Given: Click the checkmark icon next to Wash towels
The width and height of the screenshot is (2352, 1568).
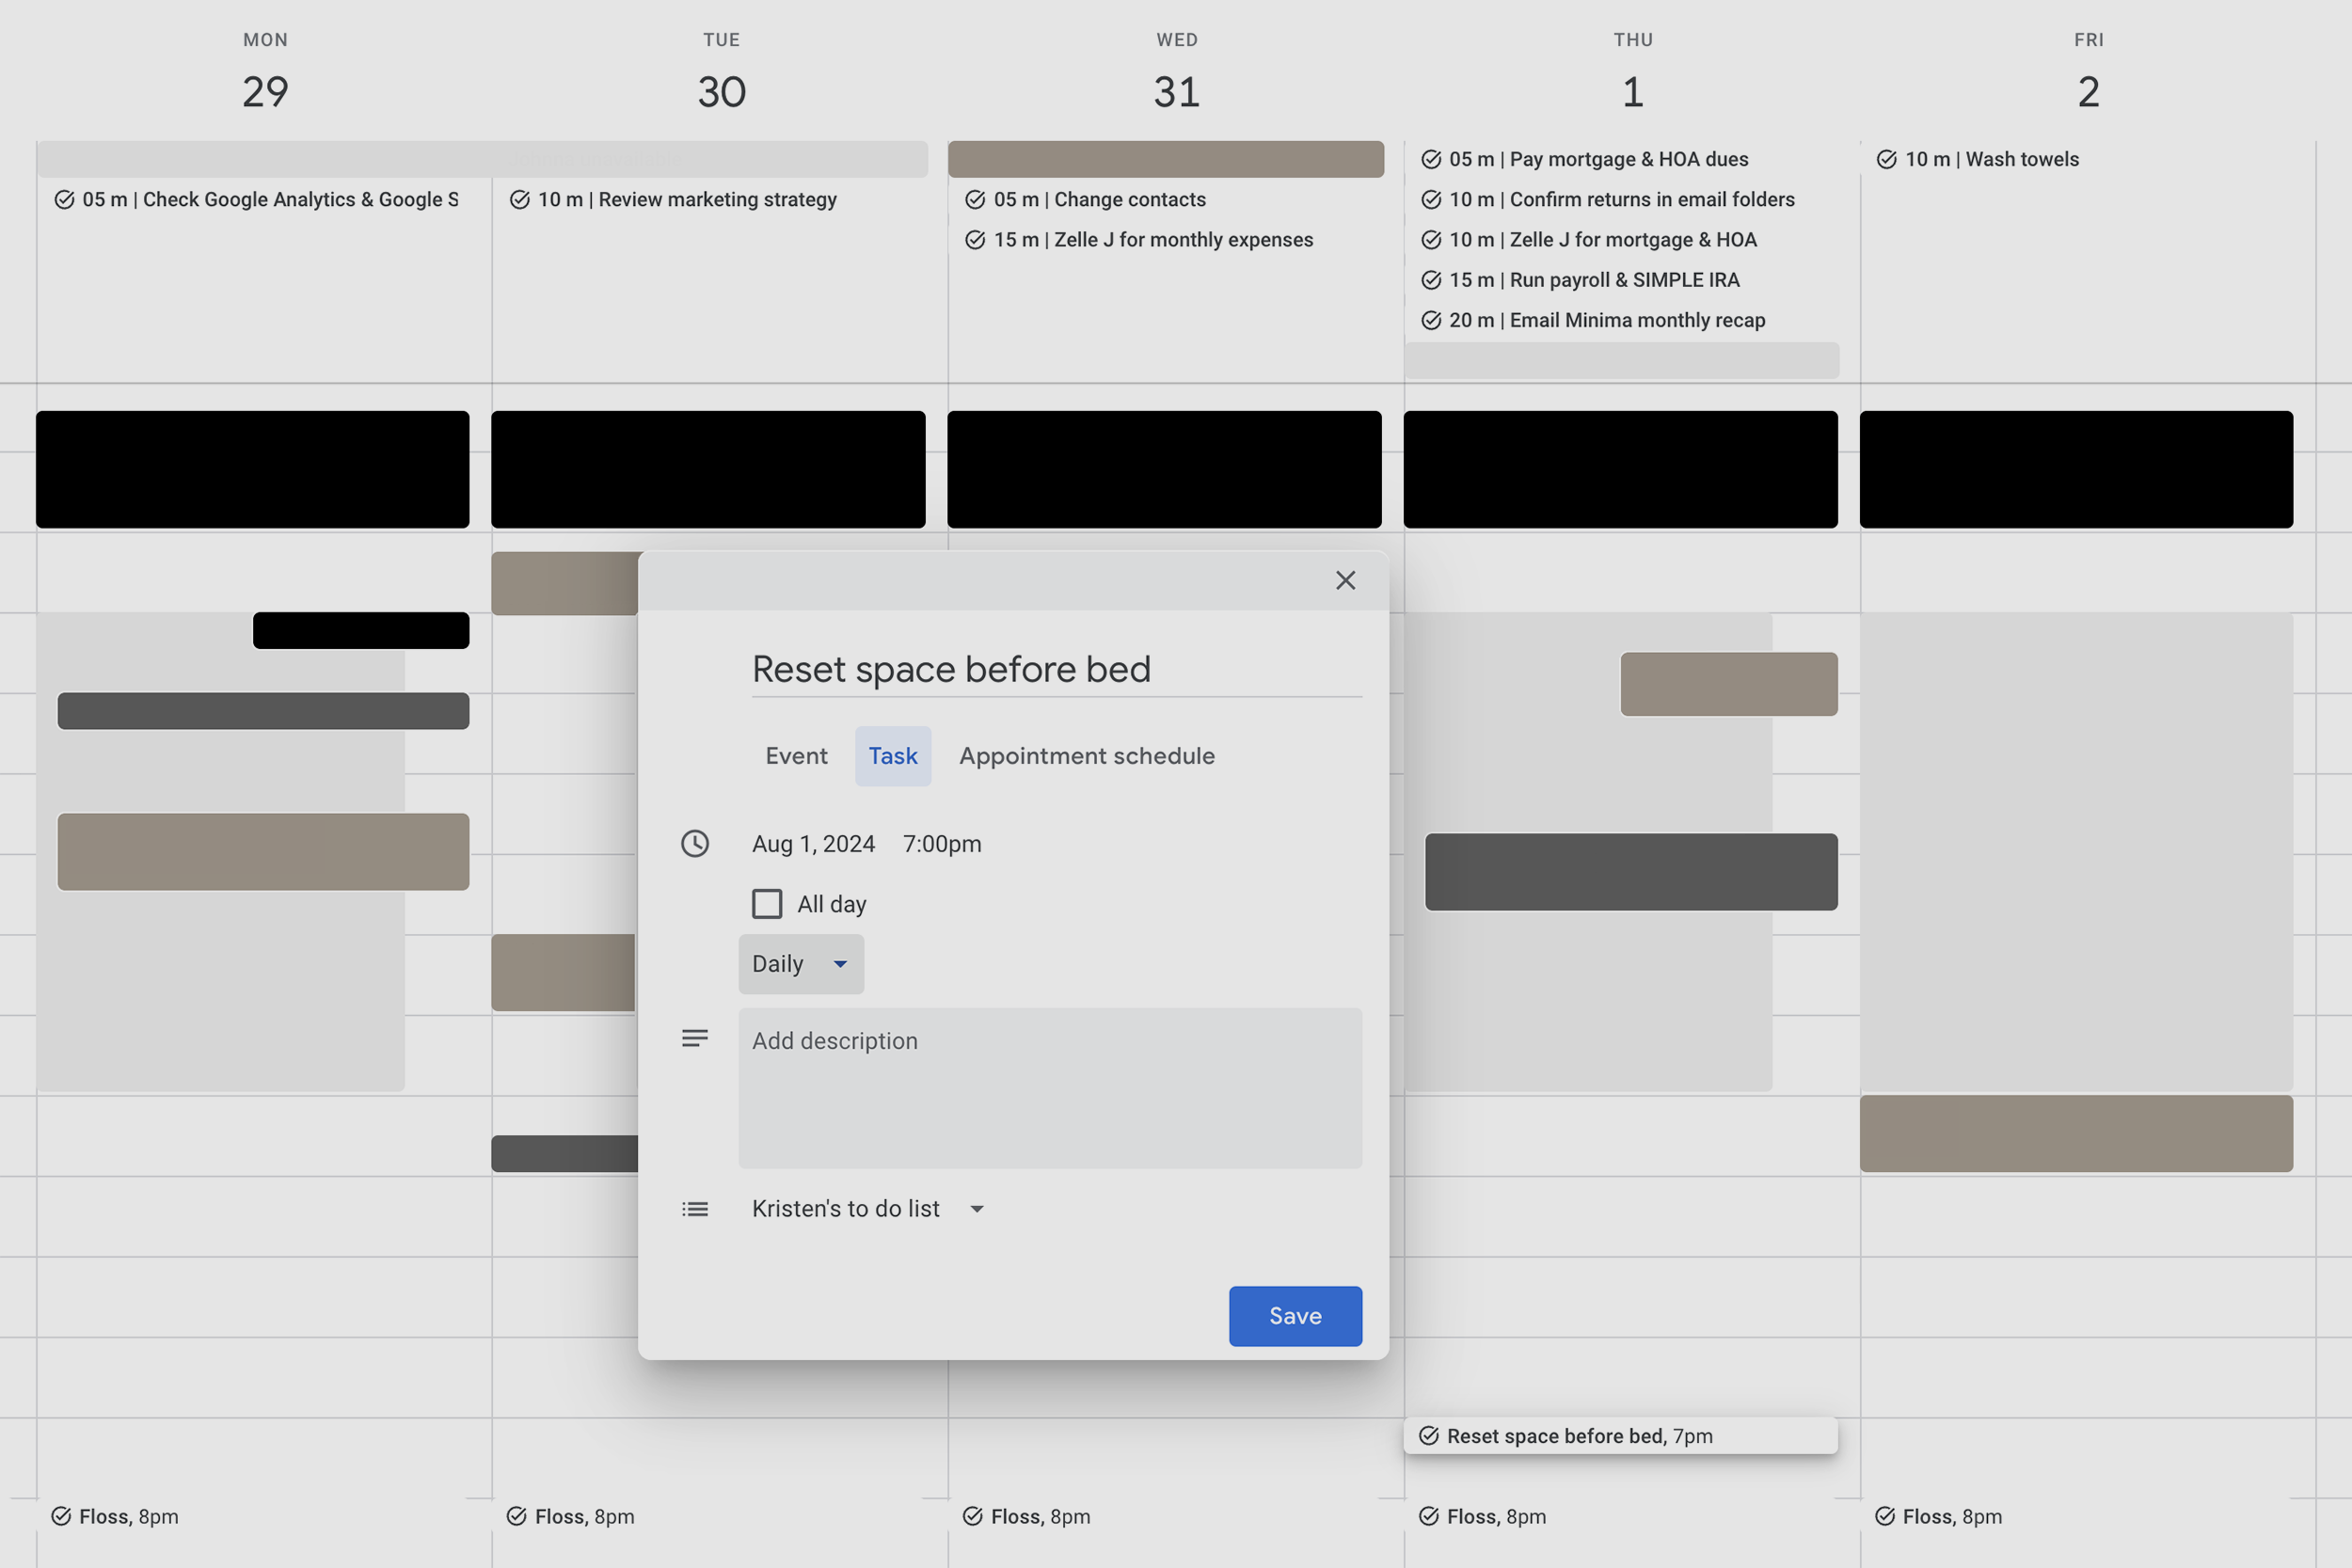Looking at the screenshot, I should tap(1886, 159).
